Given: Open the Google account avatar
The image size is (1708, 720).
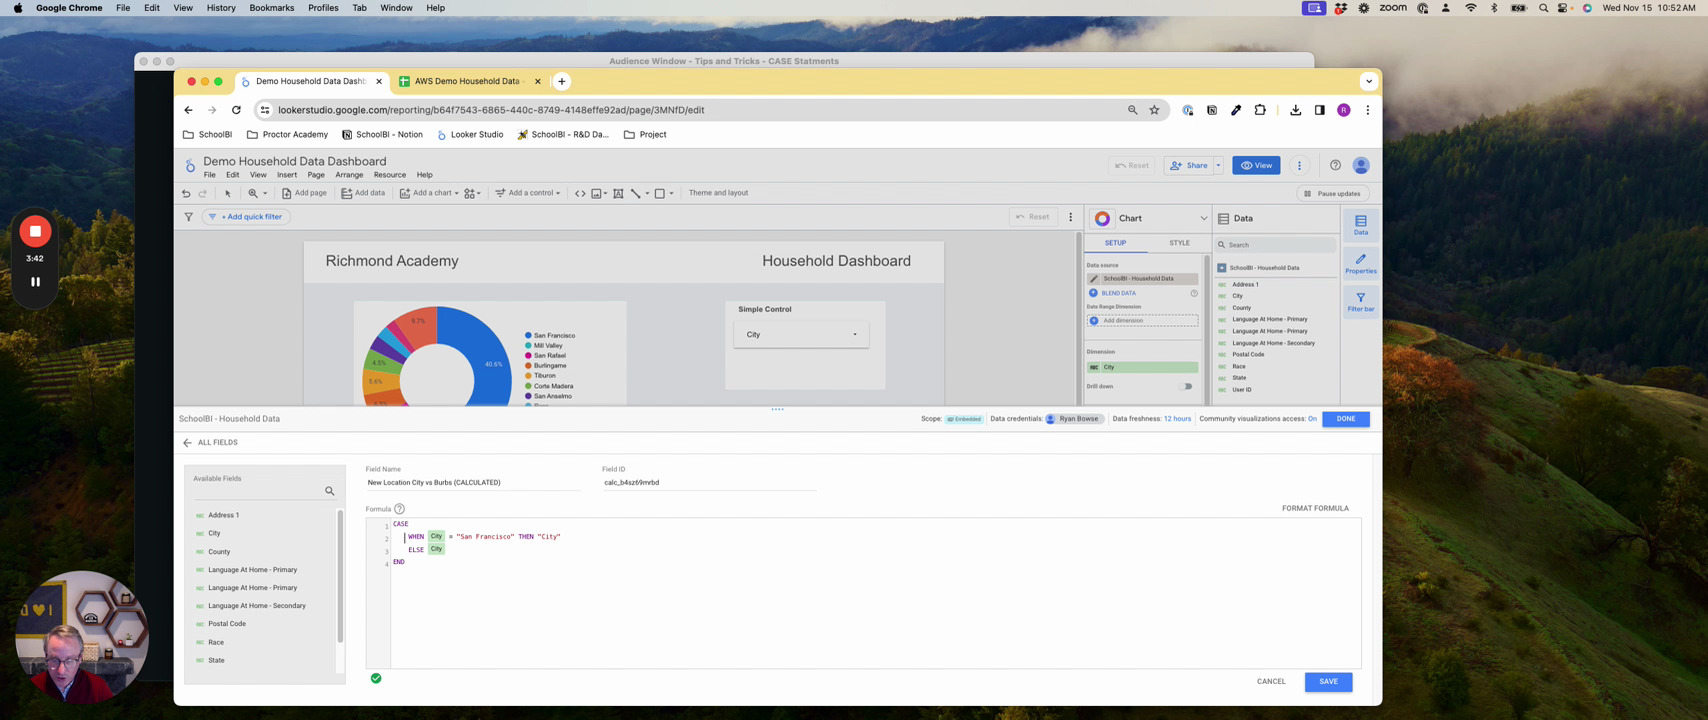Looking at the screenshot, I should click(1361, 165).
